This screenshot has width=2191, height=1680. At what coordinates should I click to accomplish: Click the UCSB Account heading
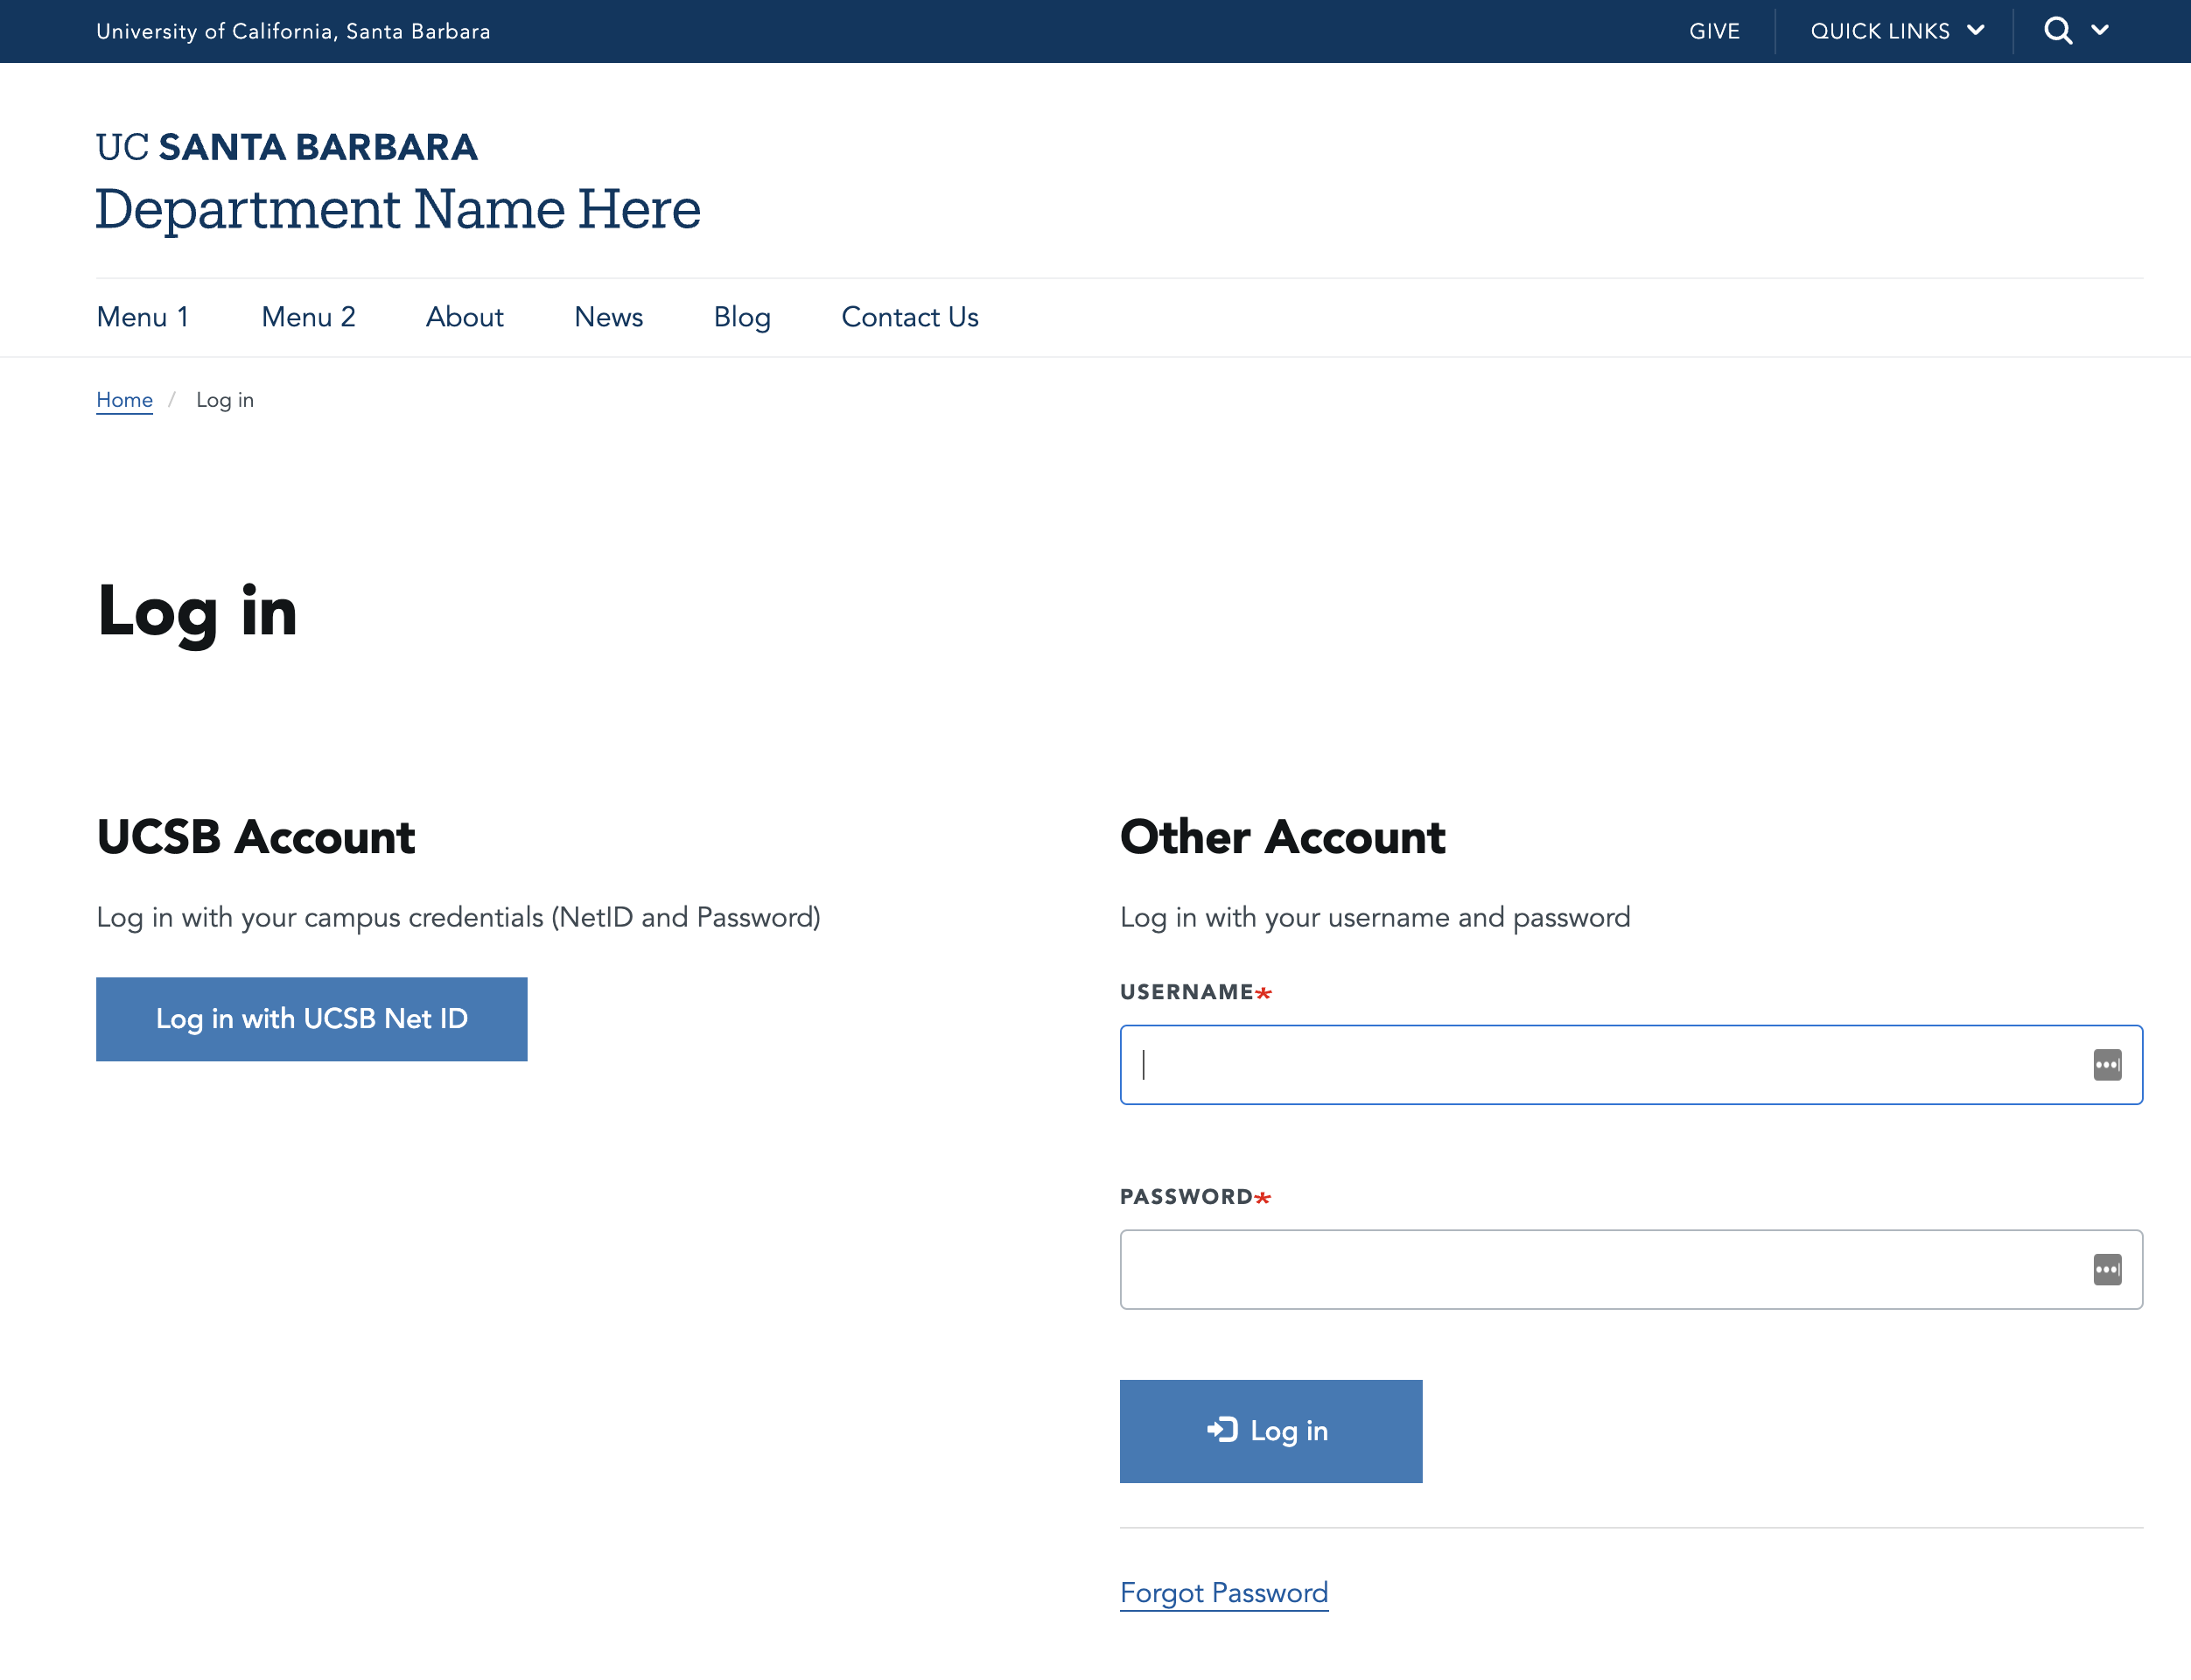pyautogui.click(x=256, y=837)
